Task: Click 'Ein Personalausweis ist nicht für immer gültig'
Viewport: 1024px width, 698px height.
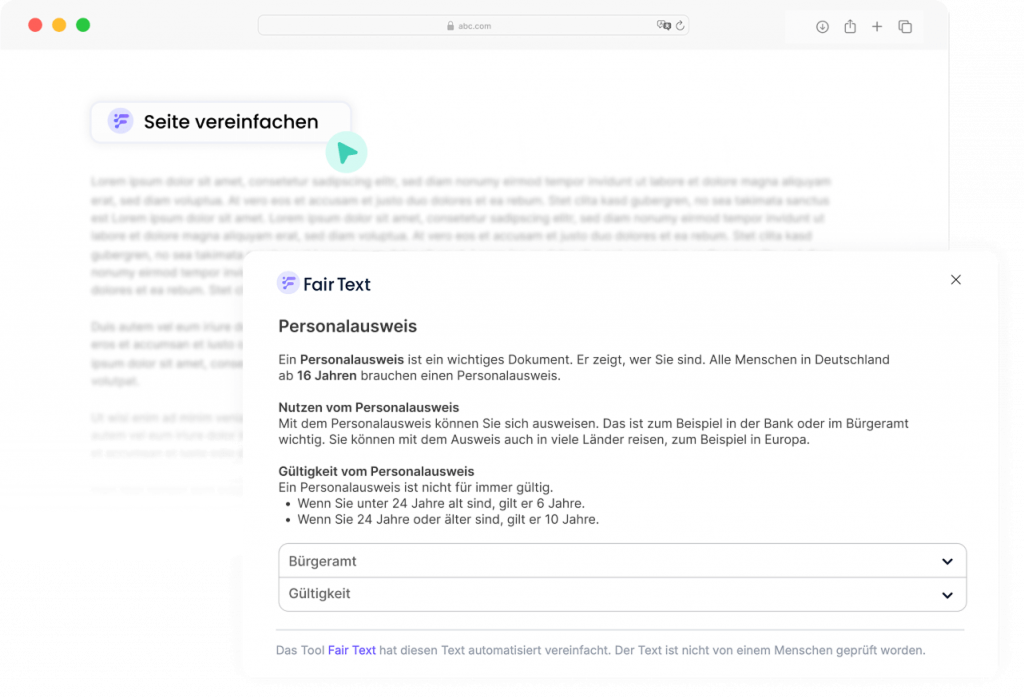Action: tap(415, 488)
